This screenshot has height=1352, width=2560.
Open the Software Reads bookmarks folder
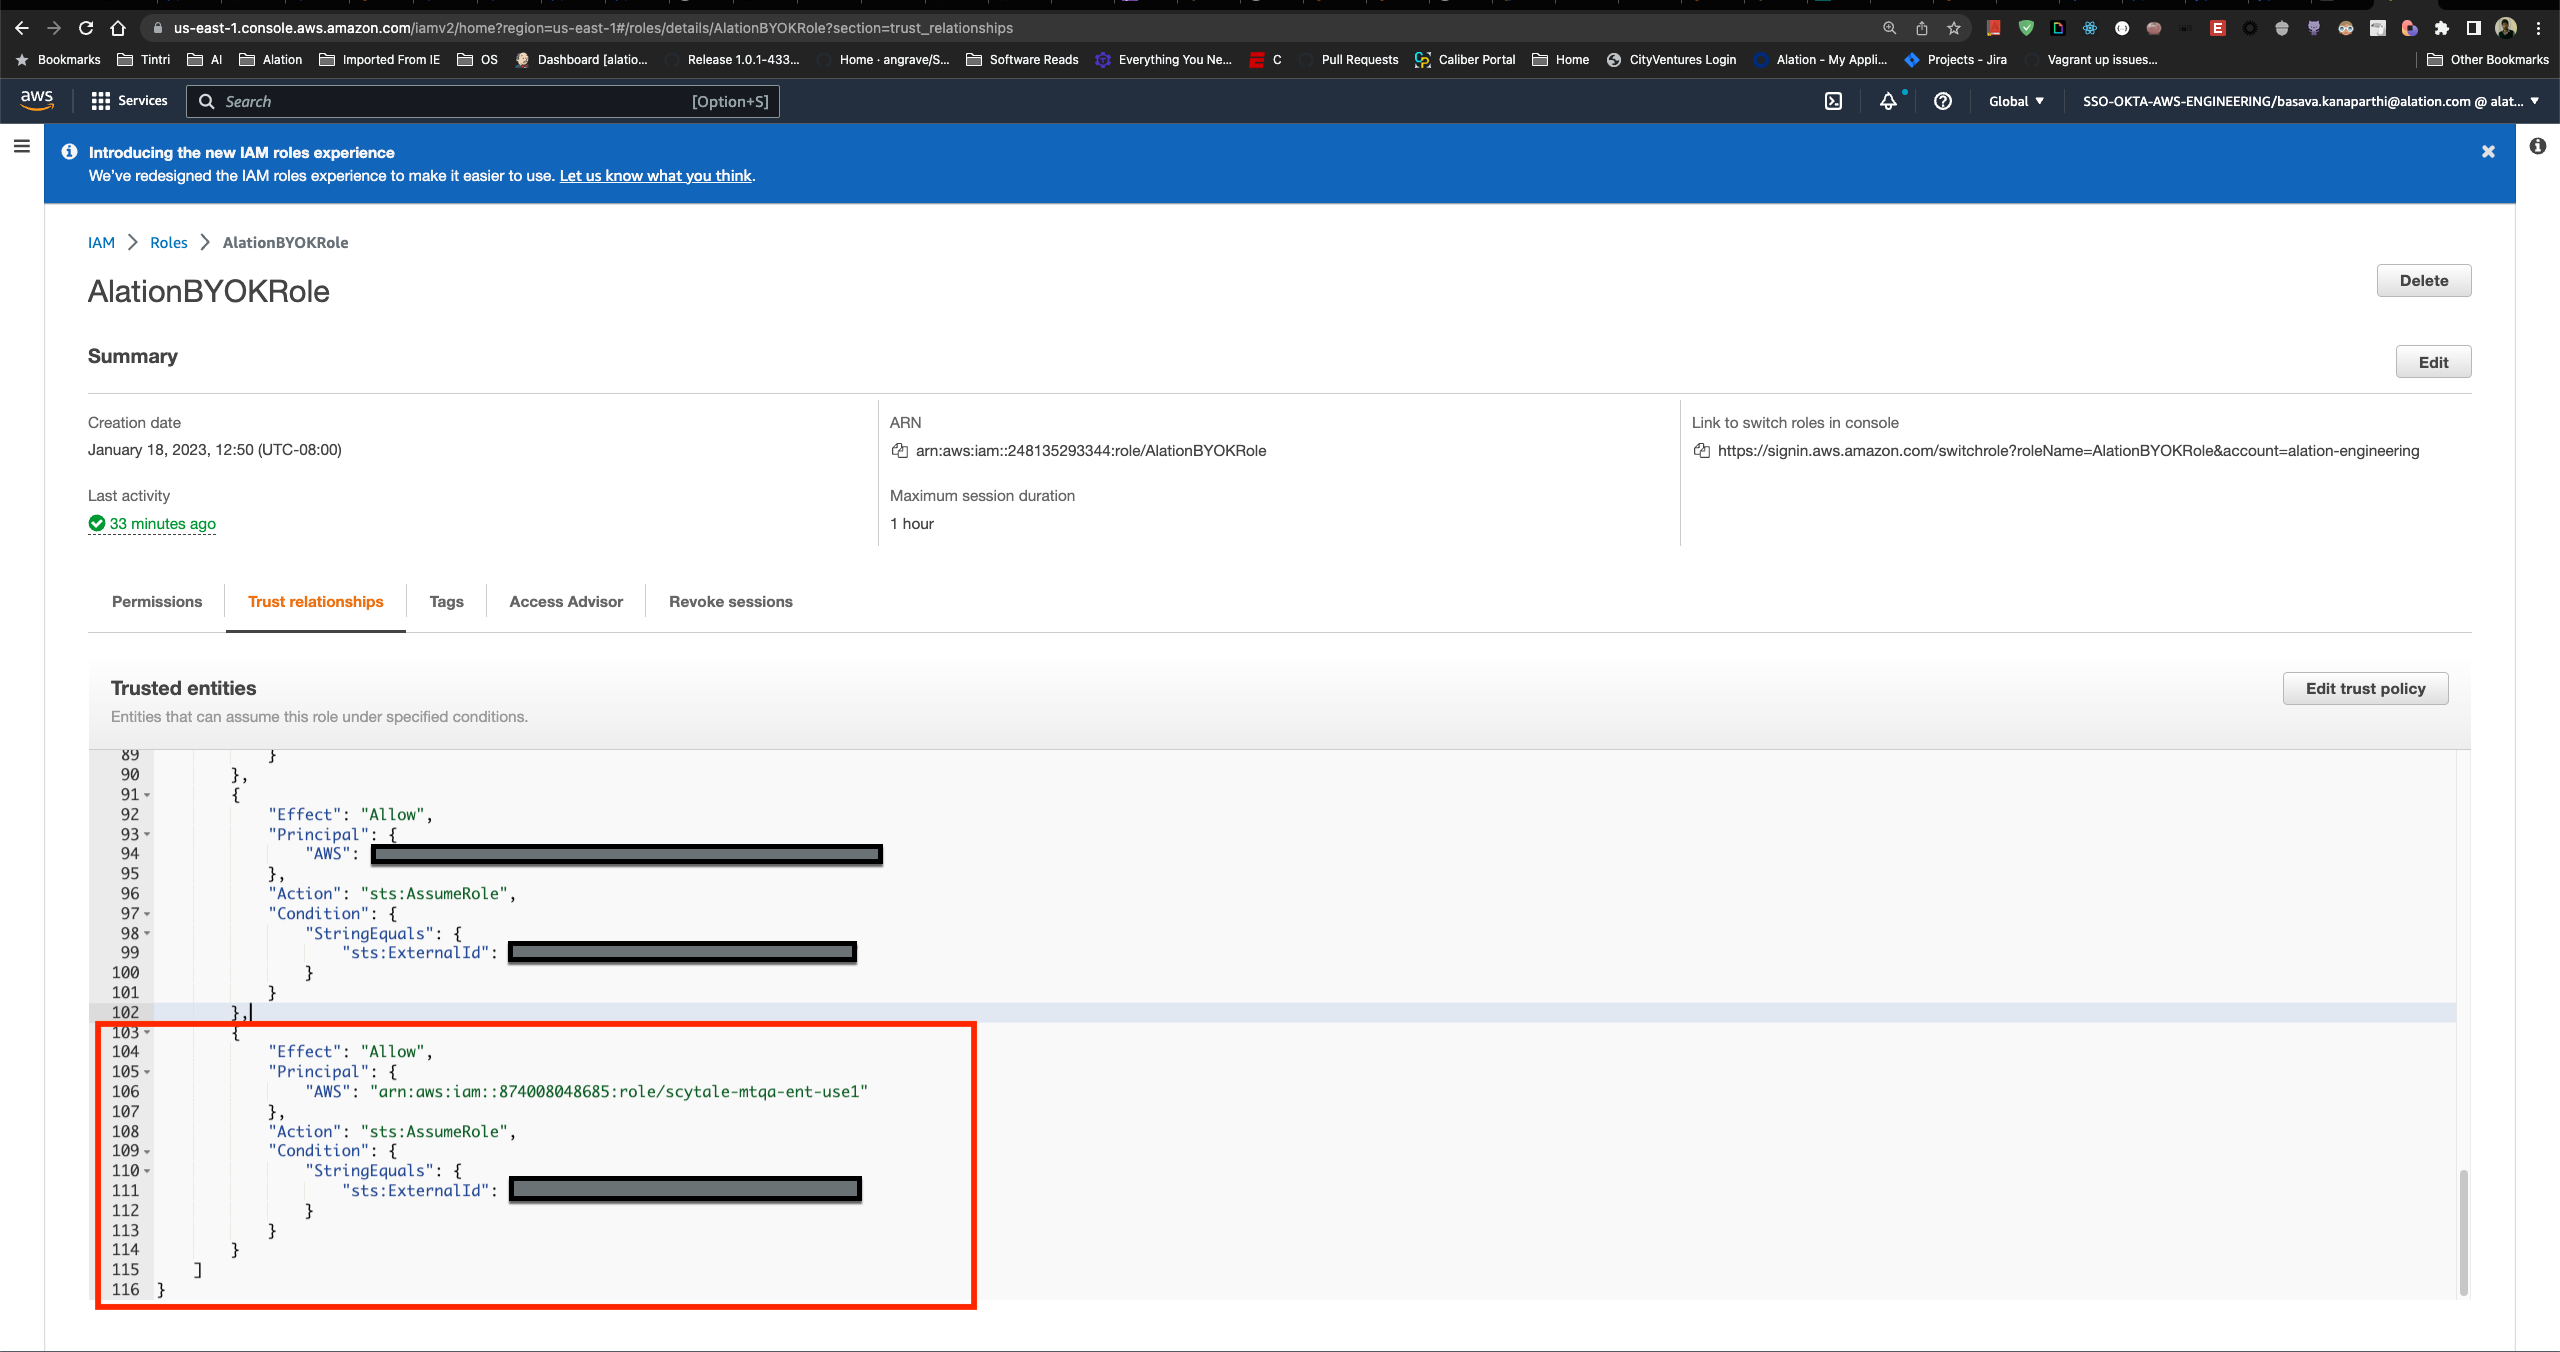coord(1022,60)
